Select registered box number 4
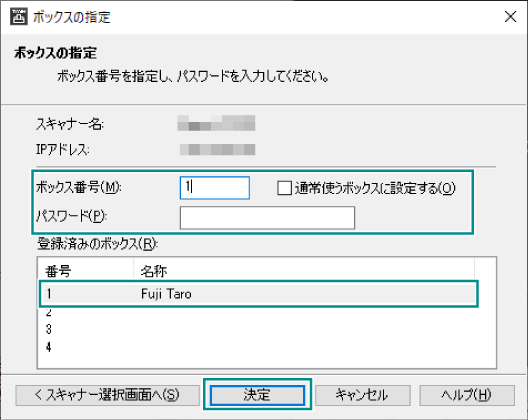 tap(49, 347)
